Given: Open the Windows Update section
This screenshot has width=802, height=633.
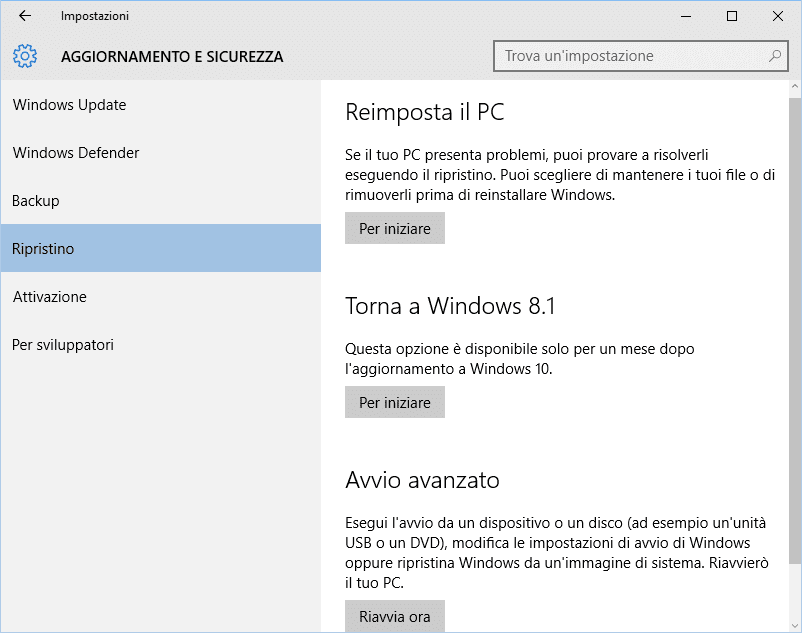Looking at the screenshot, I should [69, 105].
